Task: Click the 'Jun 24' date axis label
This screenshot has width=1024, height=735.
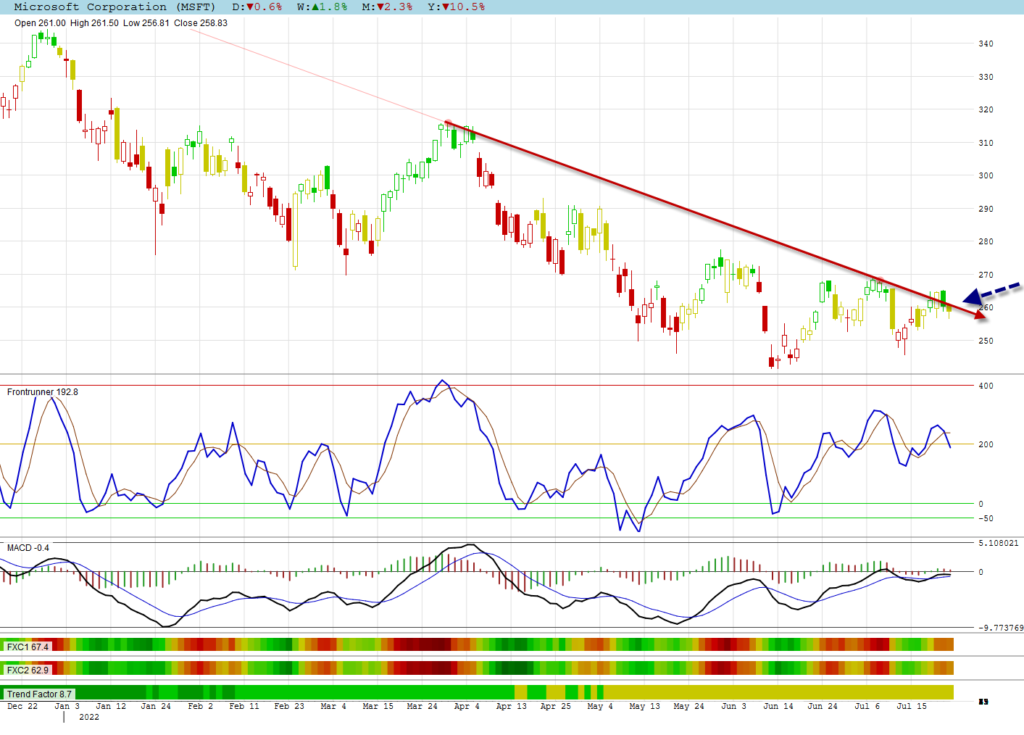Action: point(822,706)
